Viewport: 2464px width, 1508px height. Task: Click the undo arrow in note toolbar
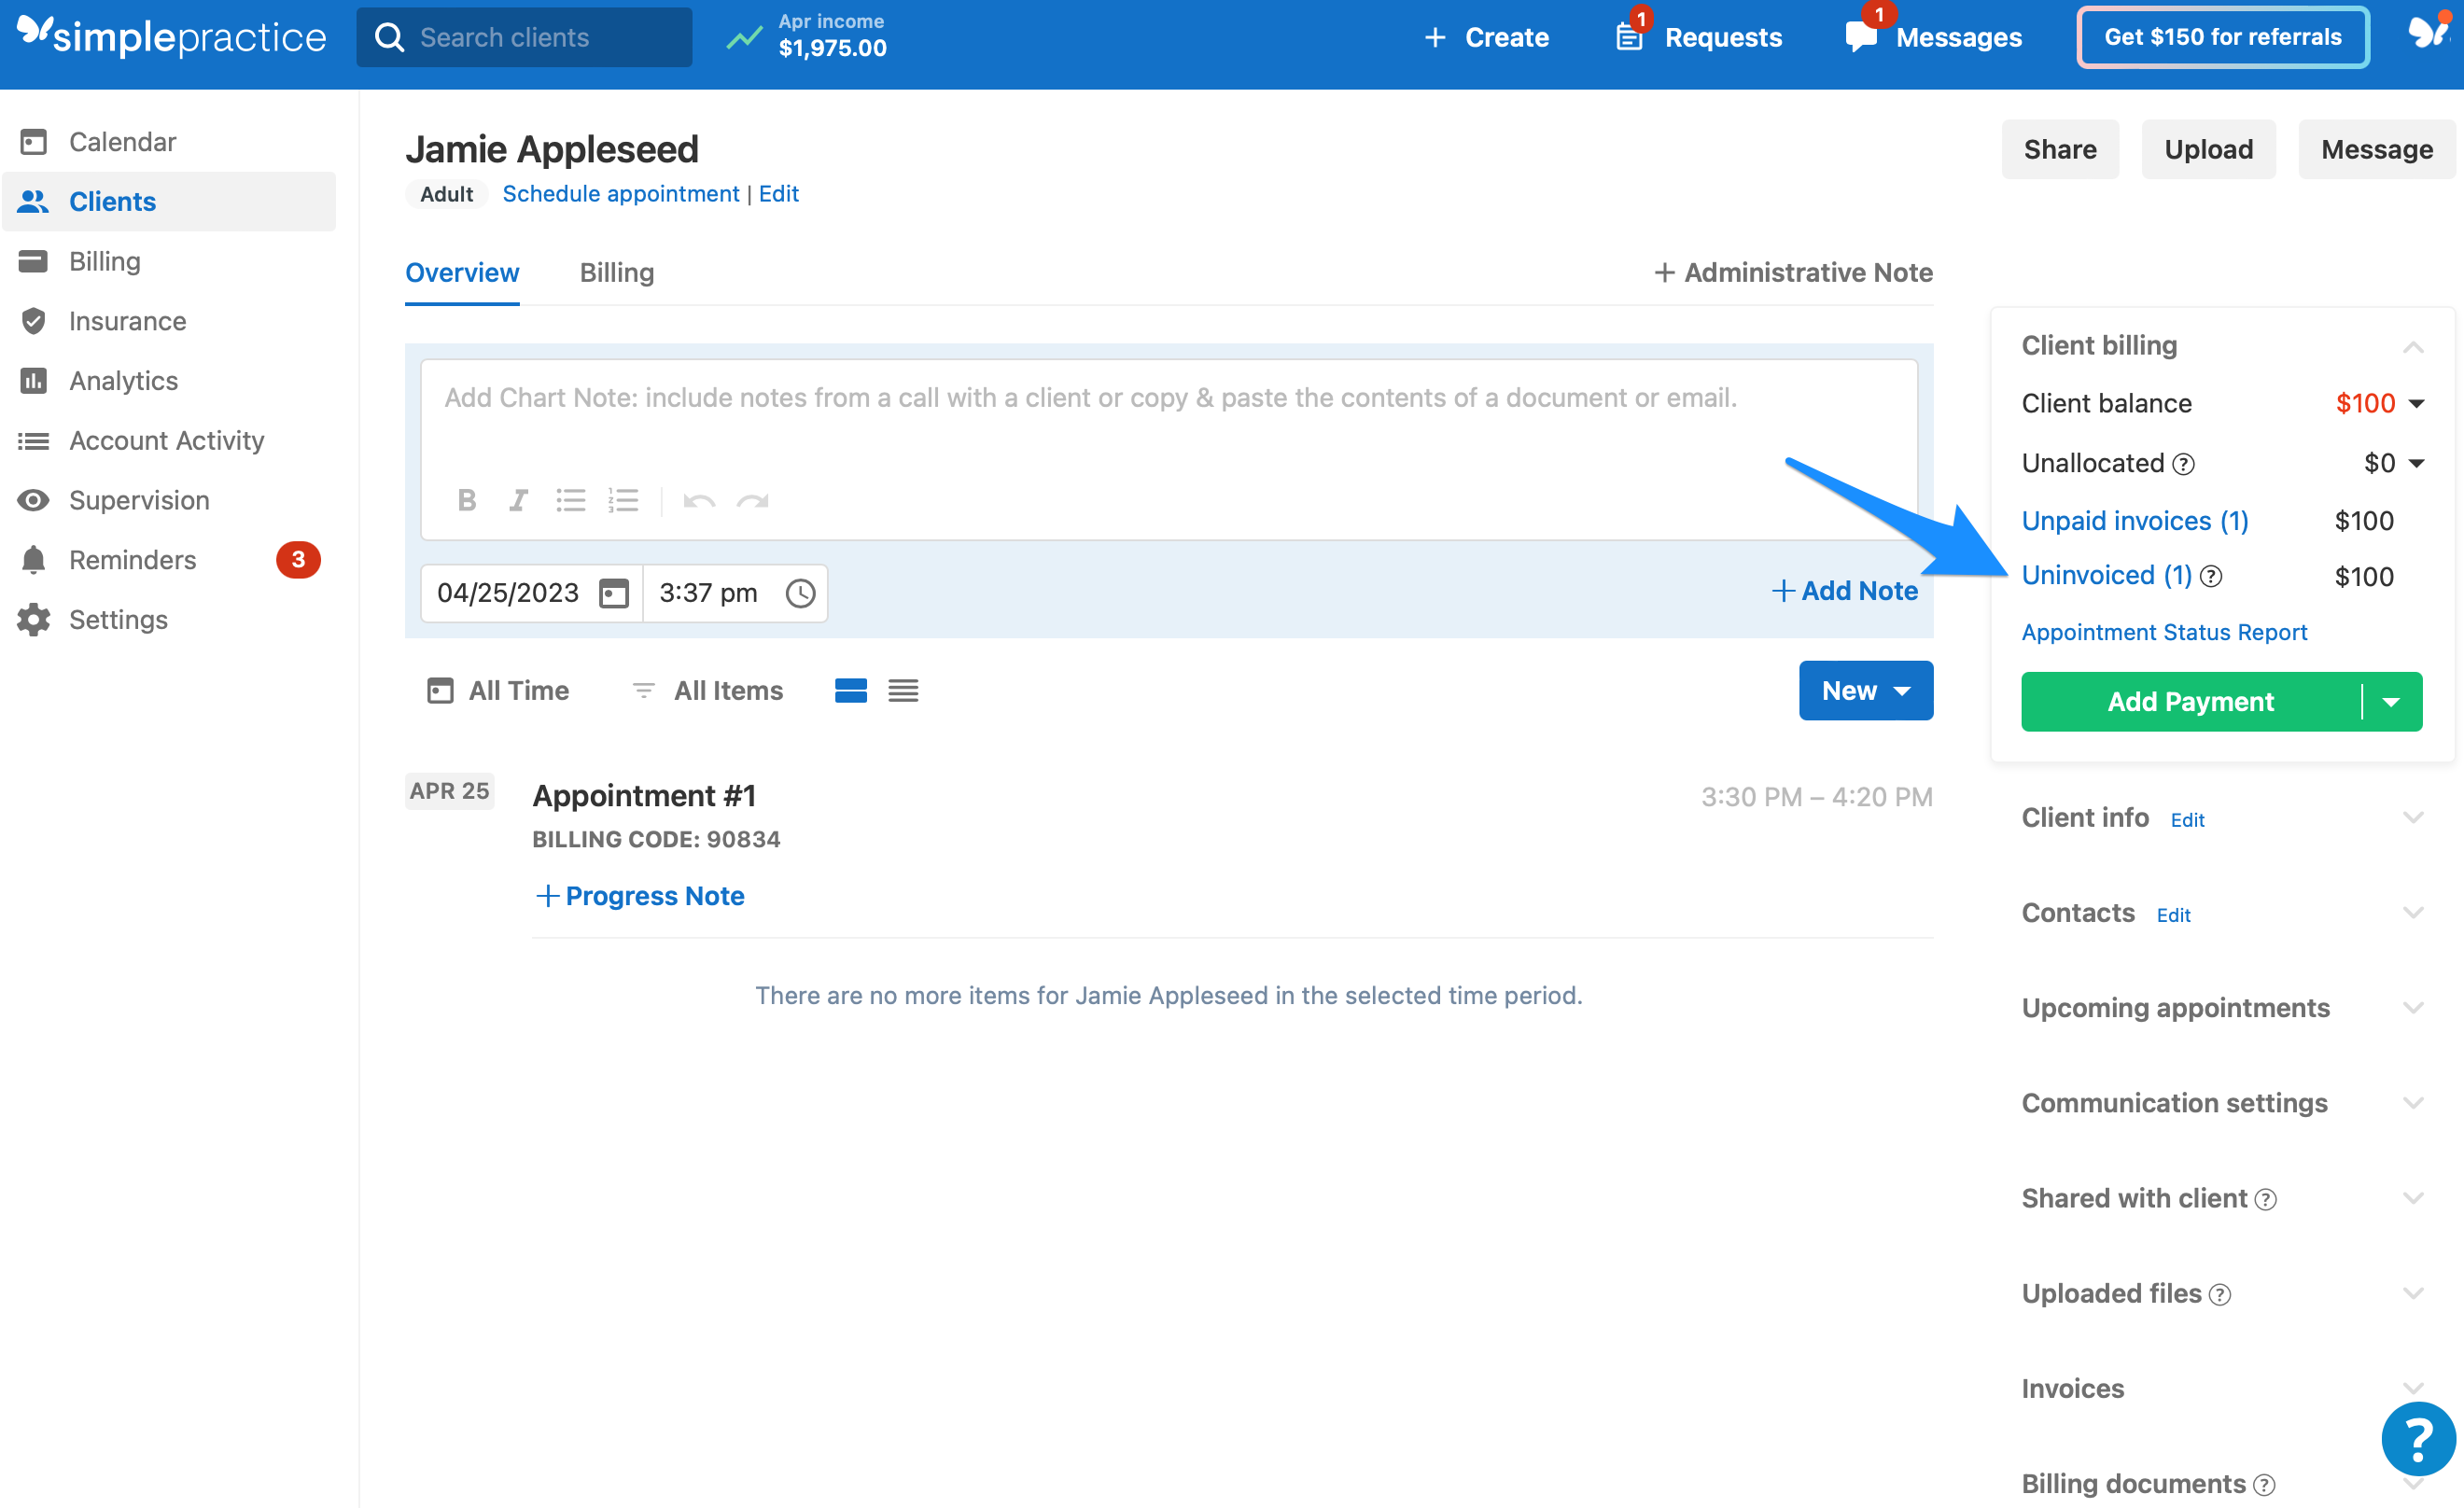(x=699, y=500)
